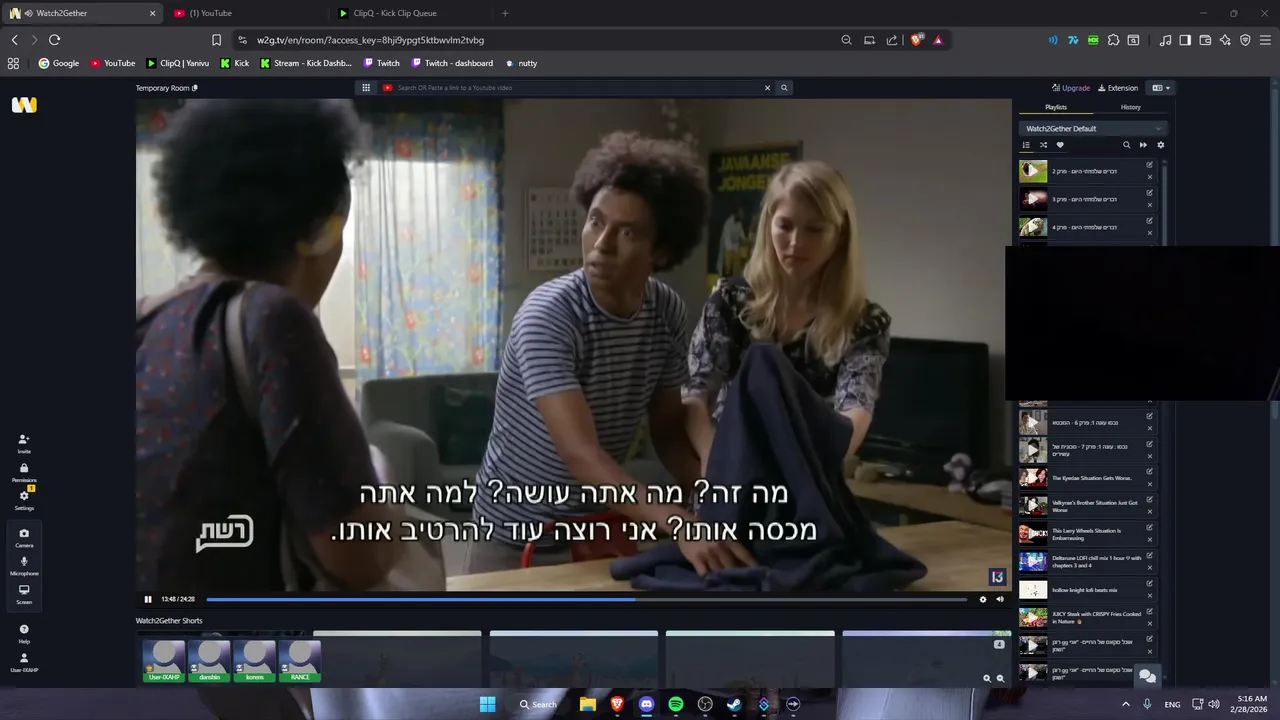Mute the video player volume

point(1000,599)
